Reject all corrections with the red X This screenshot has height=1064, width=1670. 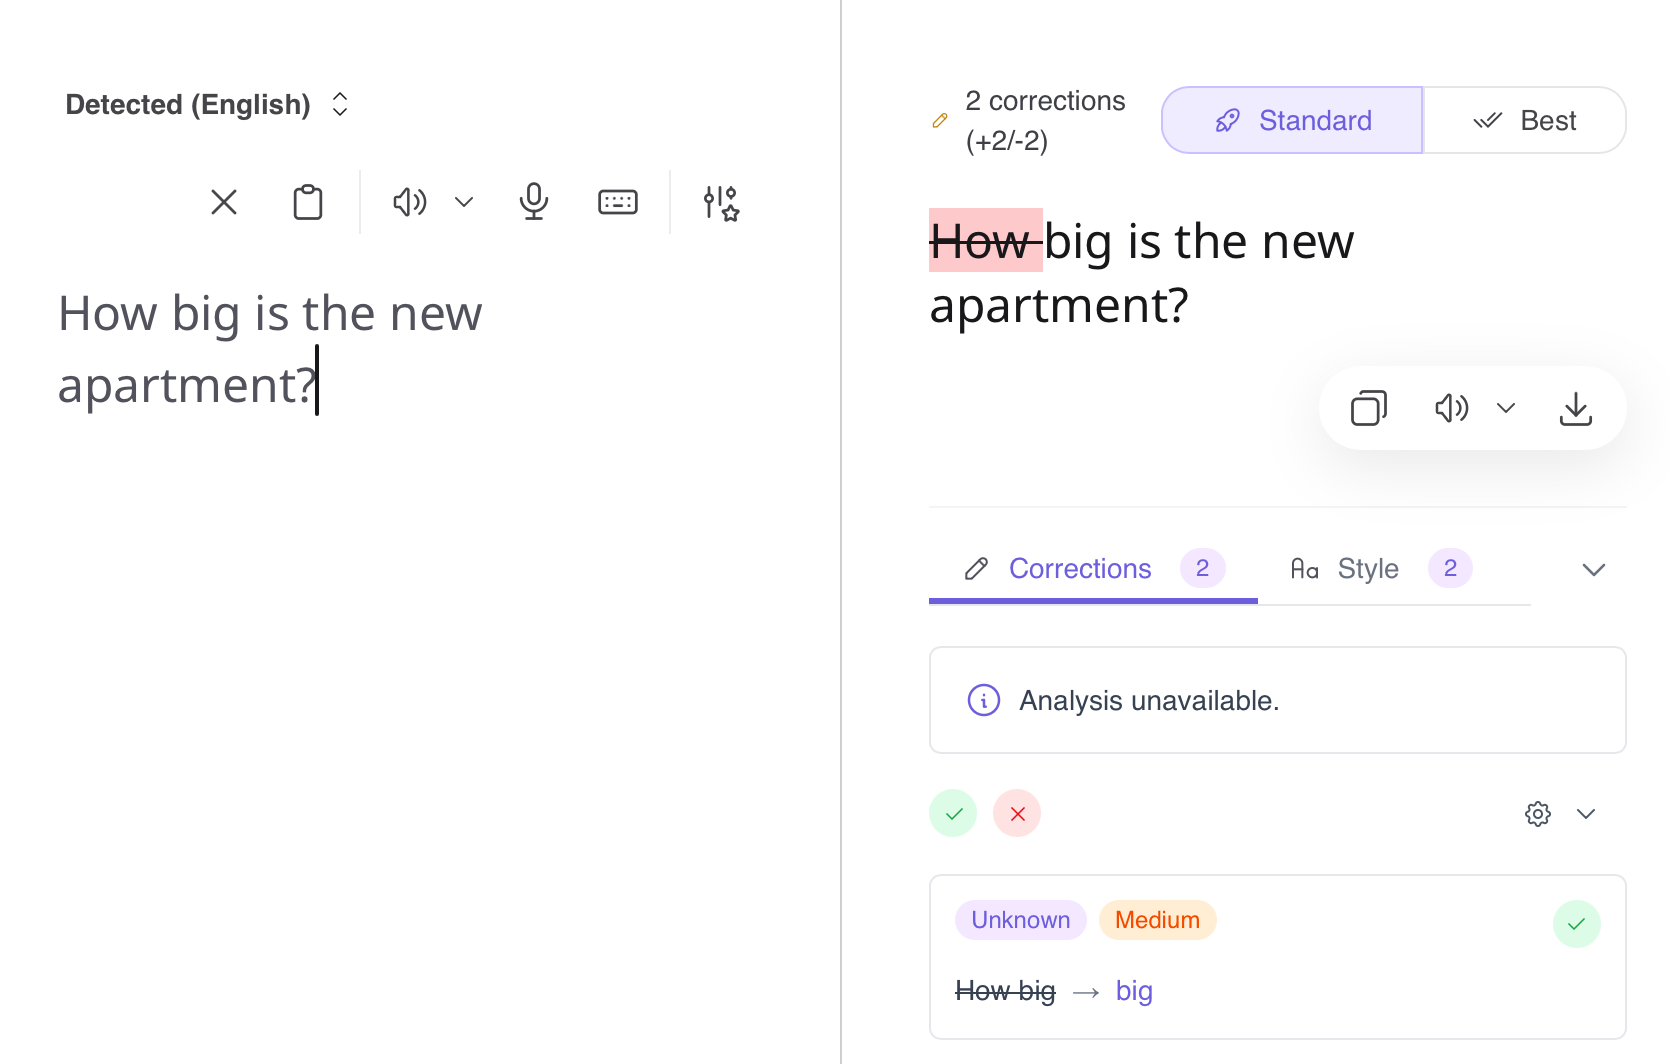[x=1017, y=814]
